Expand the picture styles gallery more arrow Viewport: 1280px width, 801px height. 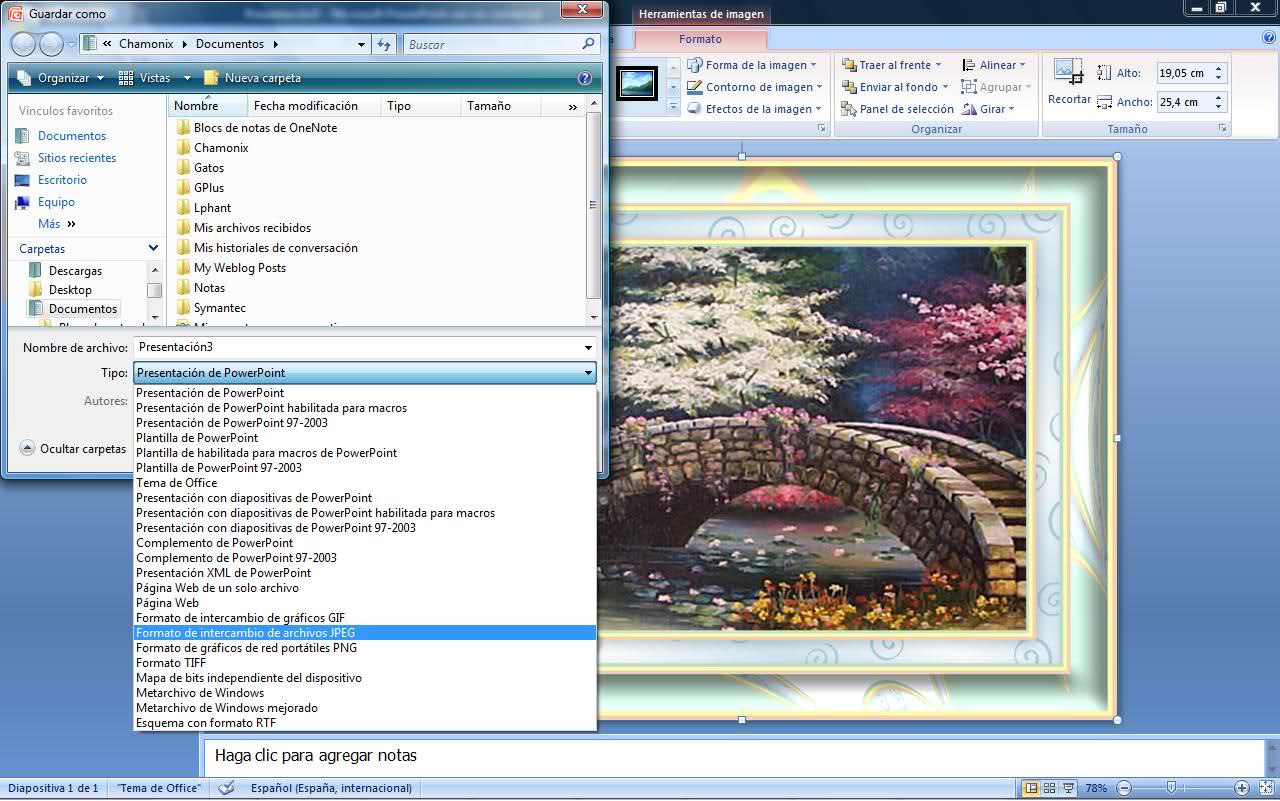pyautogui.click(x=673, y=107)
